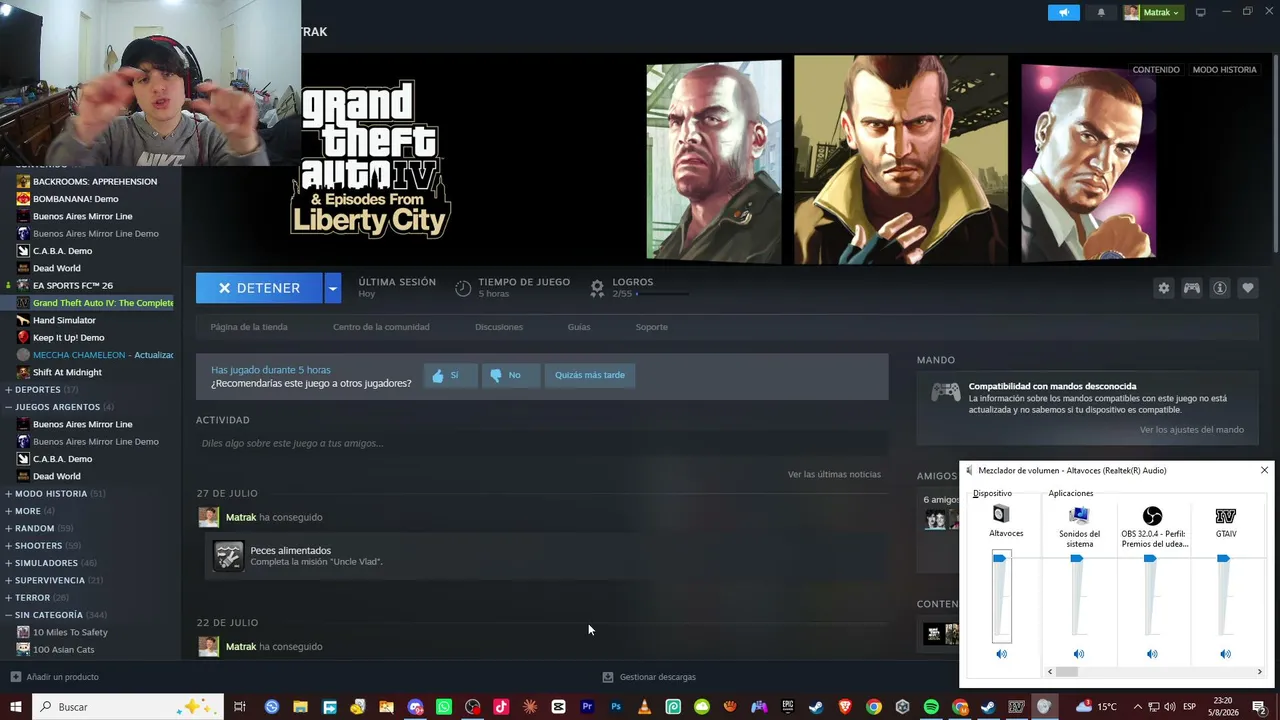Mute OBS audio in volume mixer
1280x720 pixels.
pos(1152,654)
